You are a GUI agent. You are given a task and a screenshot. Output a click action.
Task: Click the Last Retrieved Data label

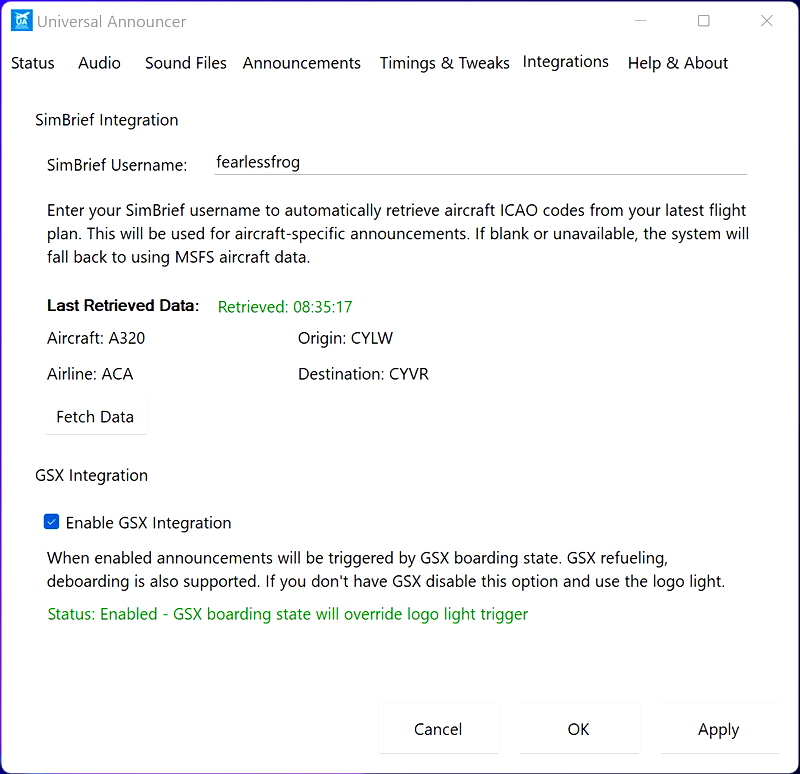click(123, 305)
